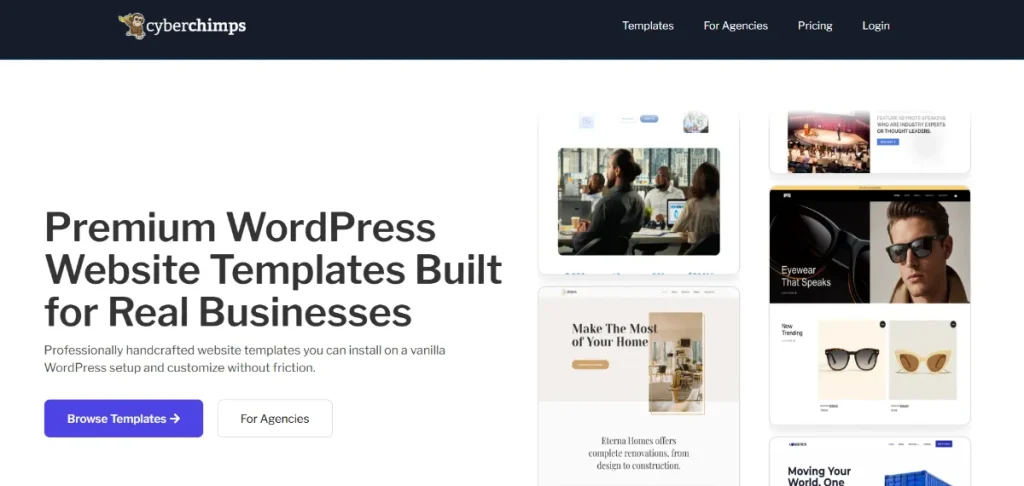The height and width of the screenshot is (486, 1024).
Task: Select For Agencies in the top navigation
Action: click(735, 26)
